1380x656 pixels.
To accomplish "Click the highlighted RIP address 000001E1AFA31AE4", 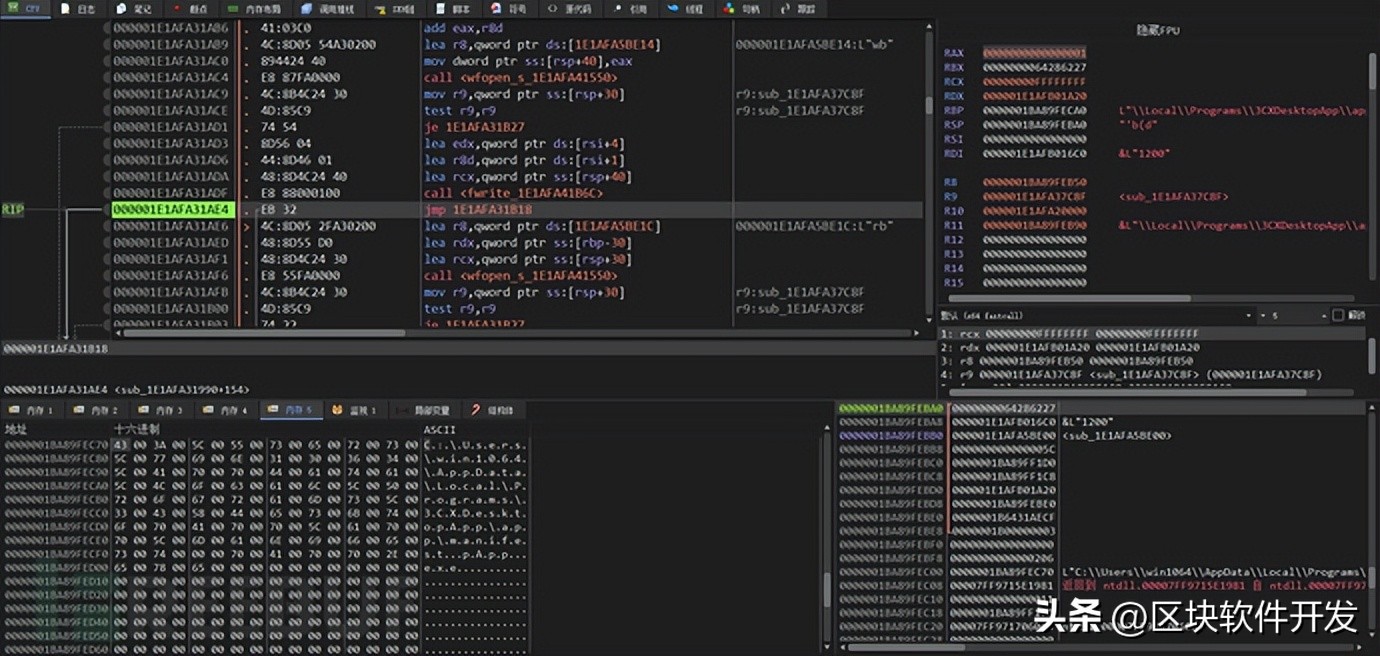I will (x=171, y=210).
